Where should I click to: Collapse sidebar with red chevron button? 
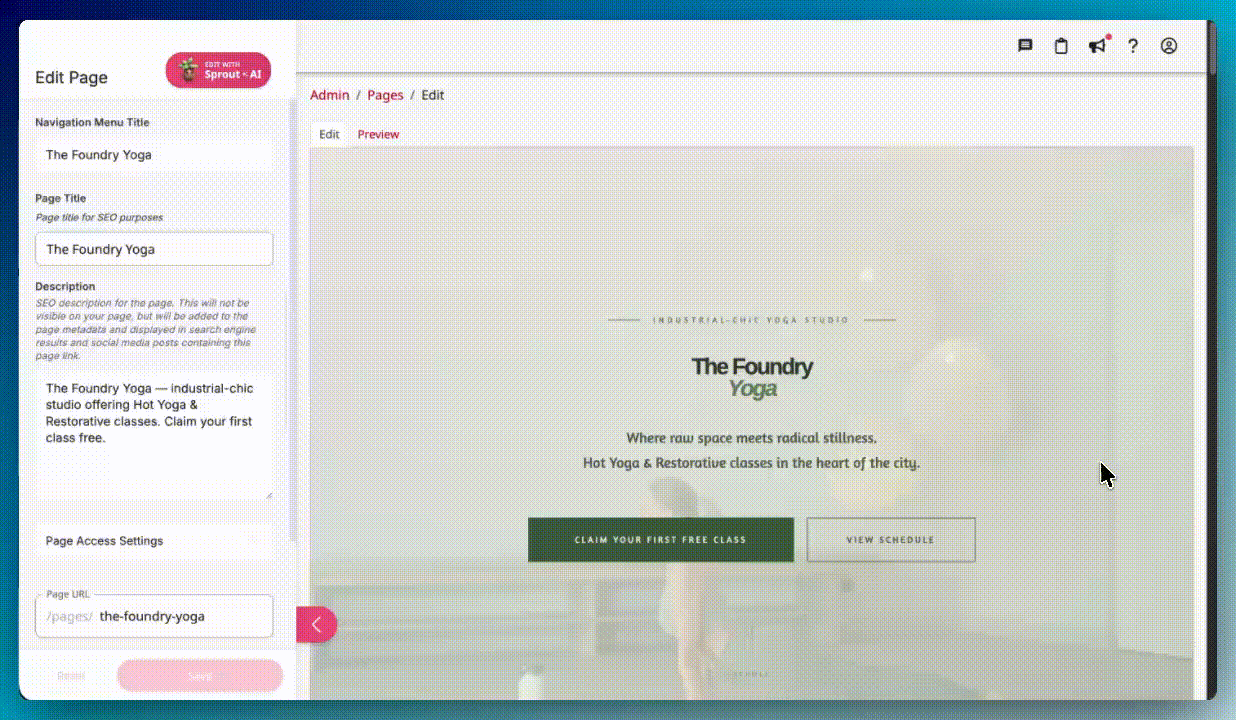click(x=316, y=625)
